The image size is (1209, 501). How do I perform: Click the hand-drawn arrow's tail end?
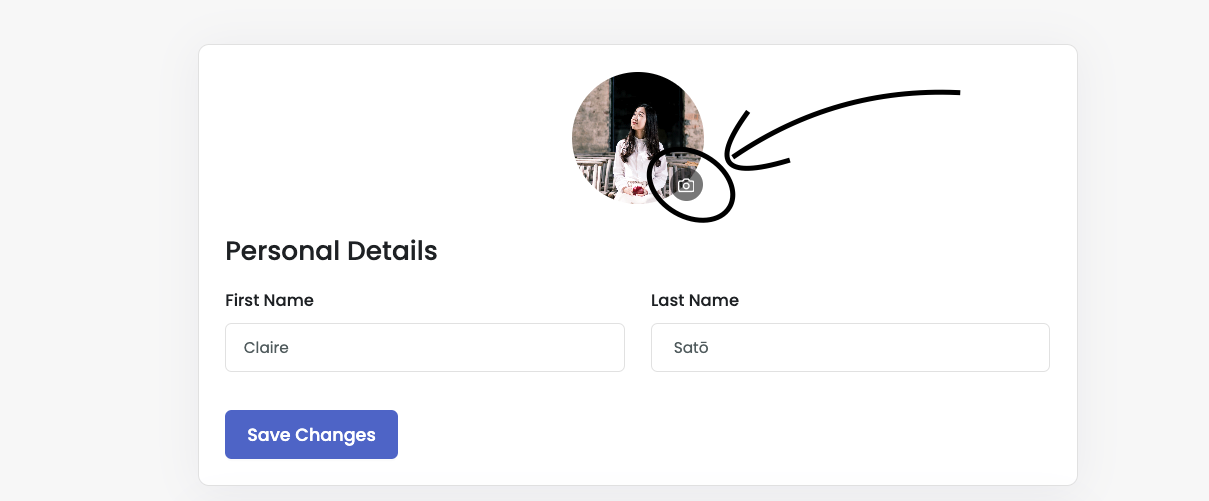tap(956, 93)
